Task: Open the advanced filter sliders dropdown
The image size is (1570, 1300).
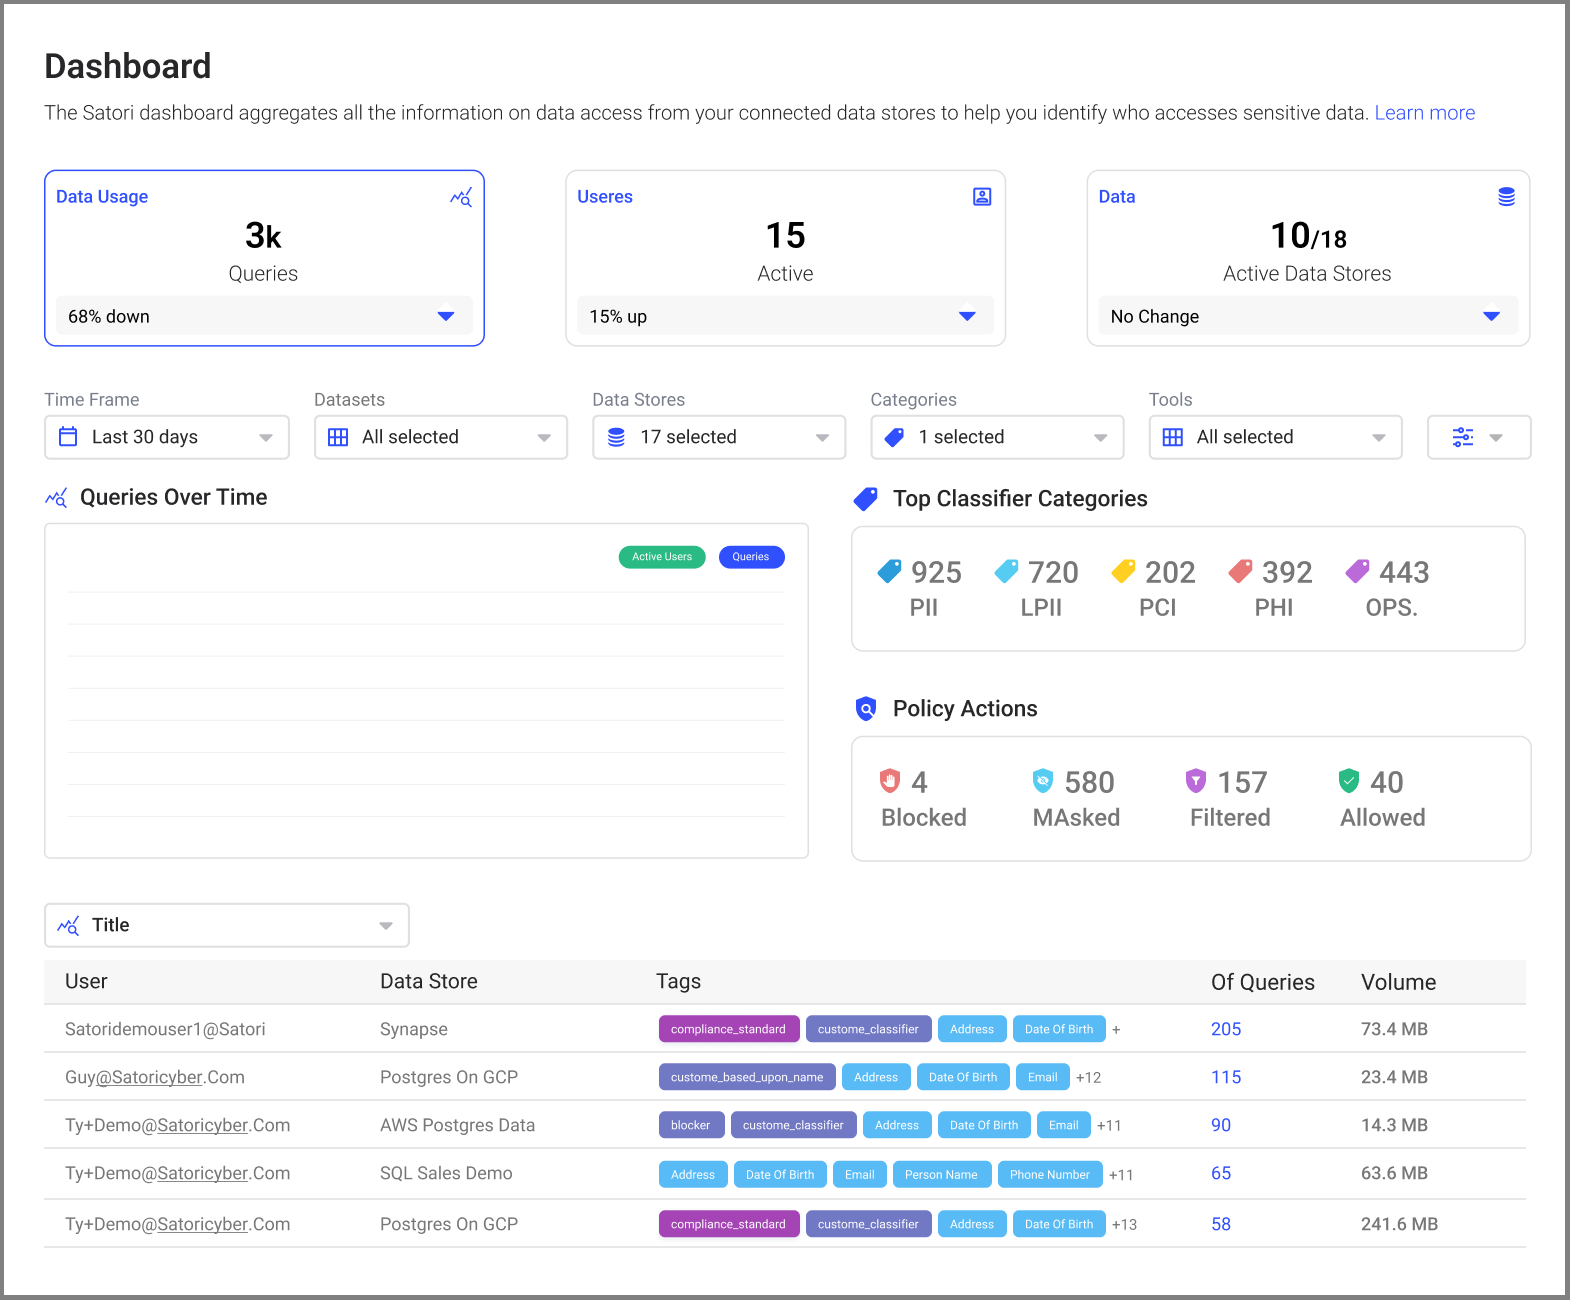Action: pyautogui.click(x=1479, y=437)
